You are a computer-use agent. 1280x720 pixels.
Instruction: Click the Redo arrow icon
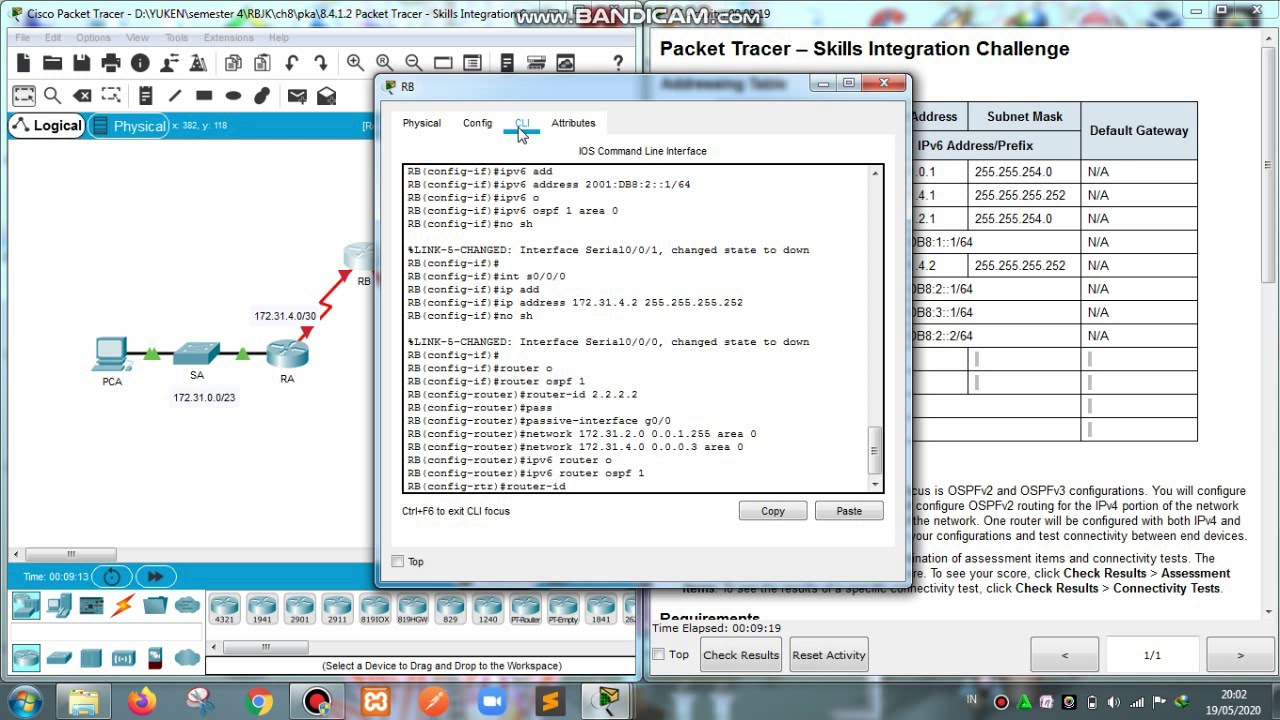coord(320,63)
